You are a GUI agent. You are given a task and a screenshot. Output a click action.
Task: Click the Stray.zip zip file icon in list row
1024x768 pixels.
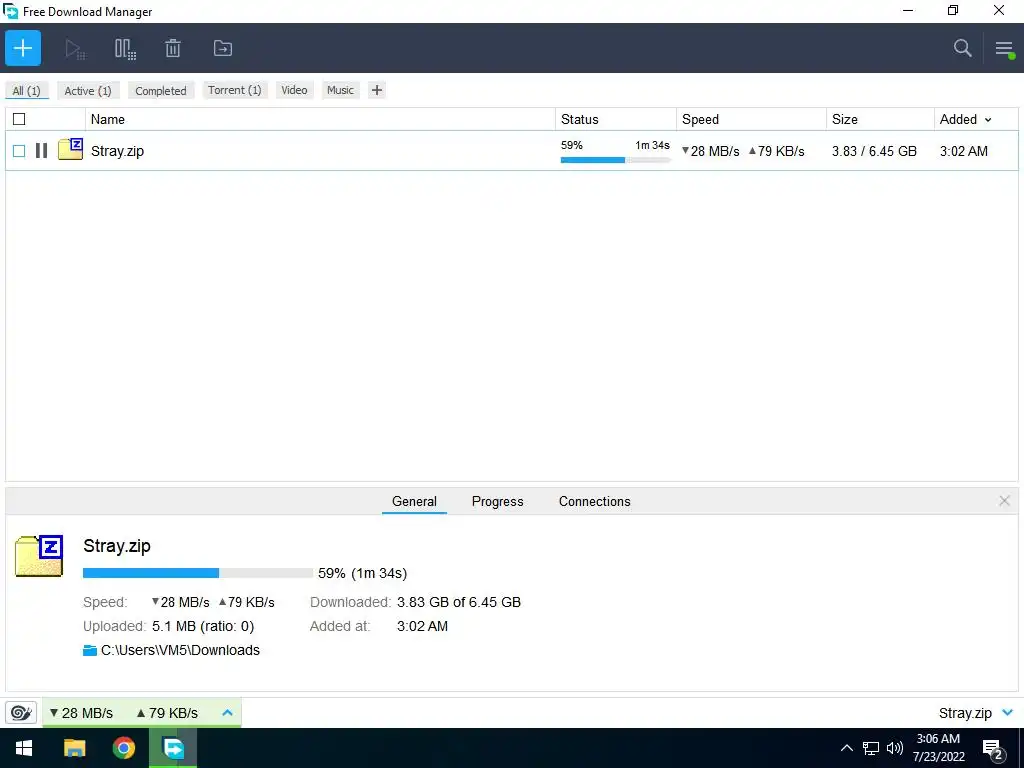[71, 149]
